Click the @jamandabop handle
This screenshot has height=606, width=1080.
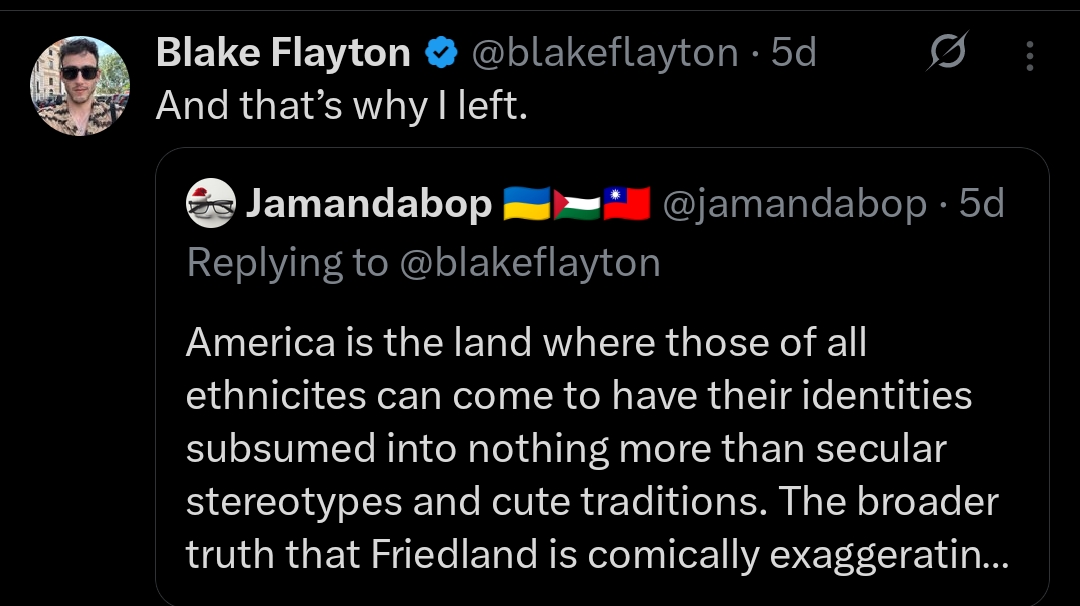pyautogui.click(x=794, y=204)
